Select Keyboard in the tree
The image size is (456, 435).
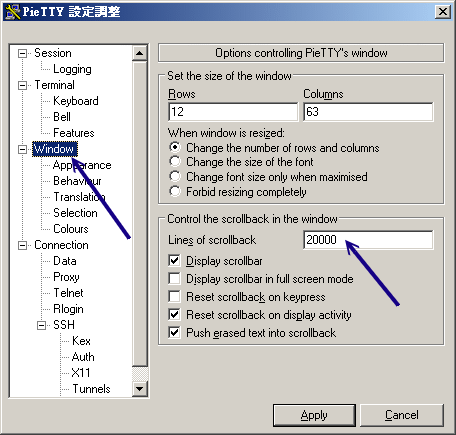tap(76, 101)
